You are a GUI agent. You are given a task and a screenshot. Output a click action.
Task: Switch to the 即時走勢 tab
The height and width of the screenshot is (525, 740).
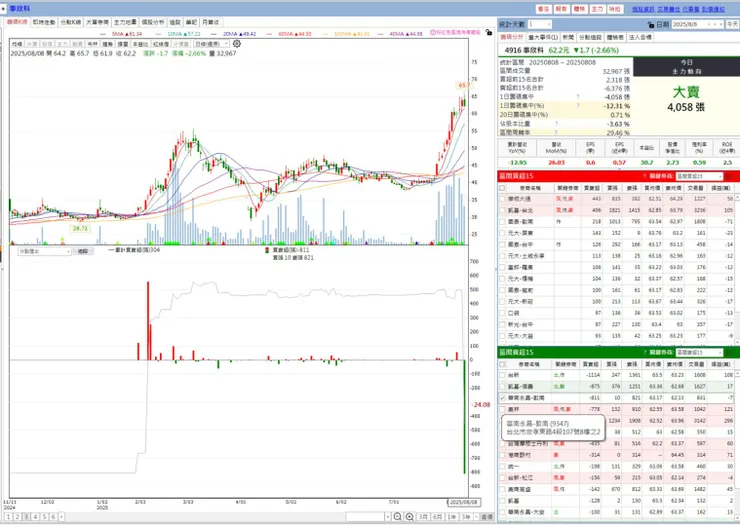point(44,22)
